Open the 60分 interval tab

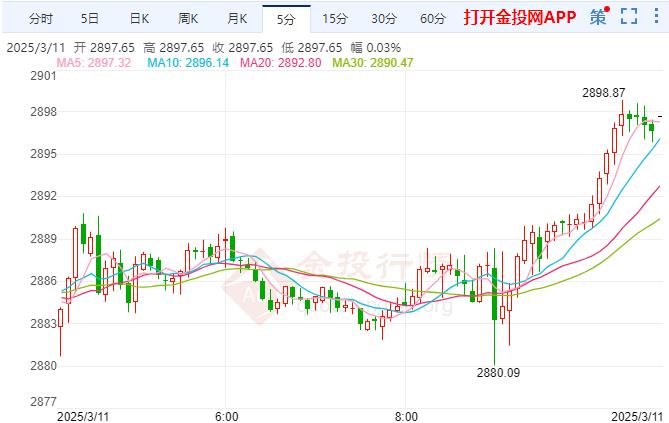433,19
